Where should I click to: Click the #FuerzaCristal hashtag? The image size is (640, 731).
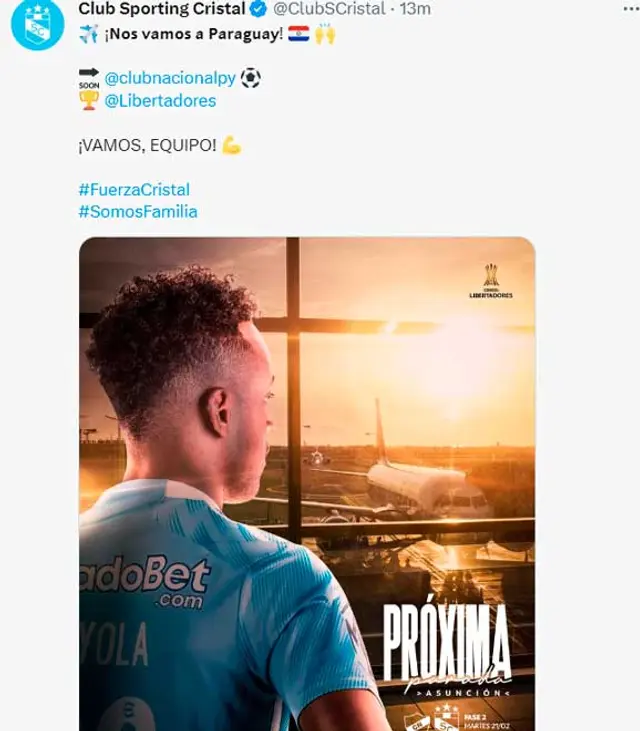tap(134, 189)
